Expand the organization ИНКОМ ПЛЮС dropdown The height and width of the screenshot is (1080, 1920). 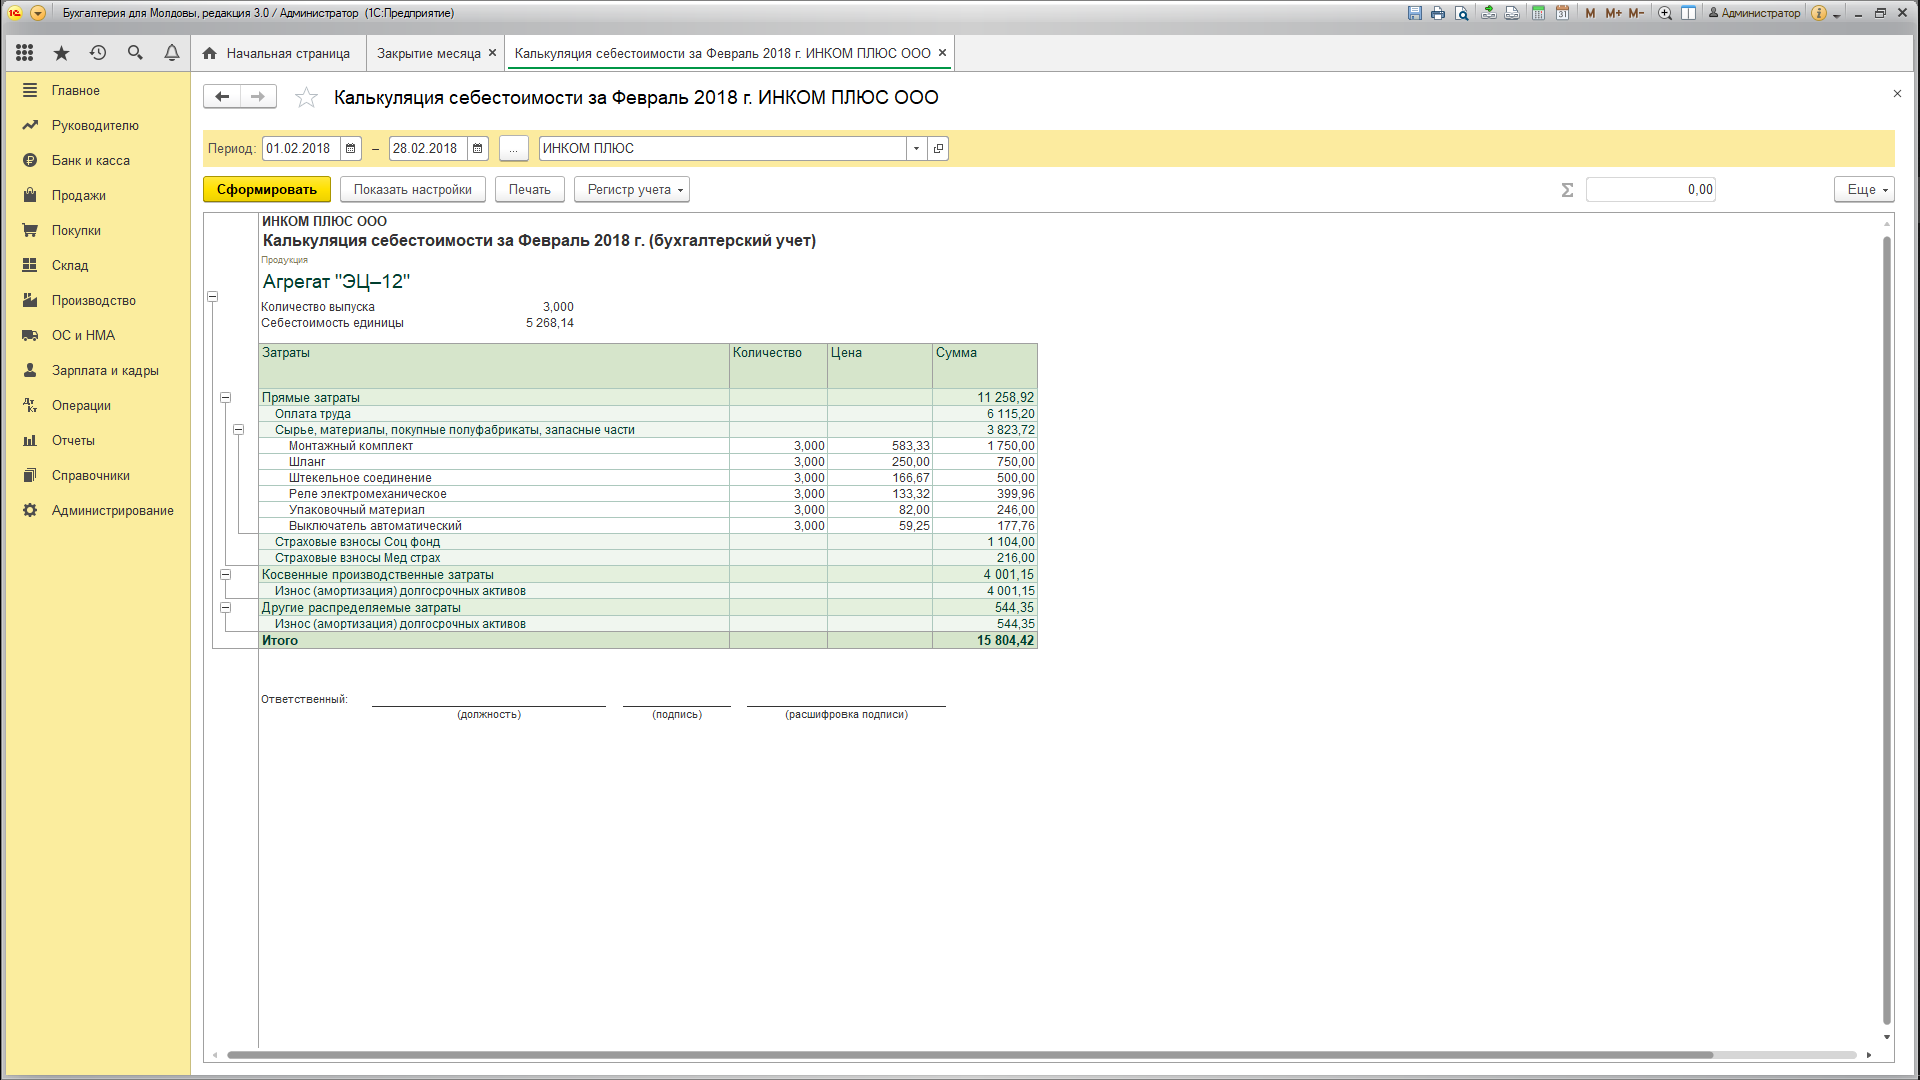916,148
